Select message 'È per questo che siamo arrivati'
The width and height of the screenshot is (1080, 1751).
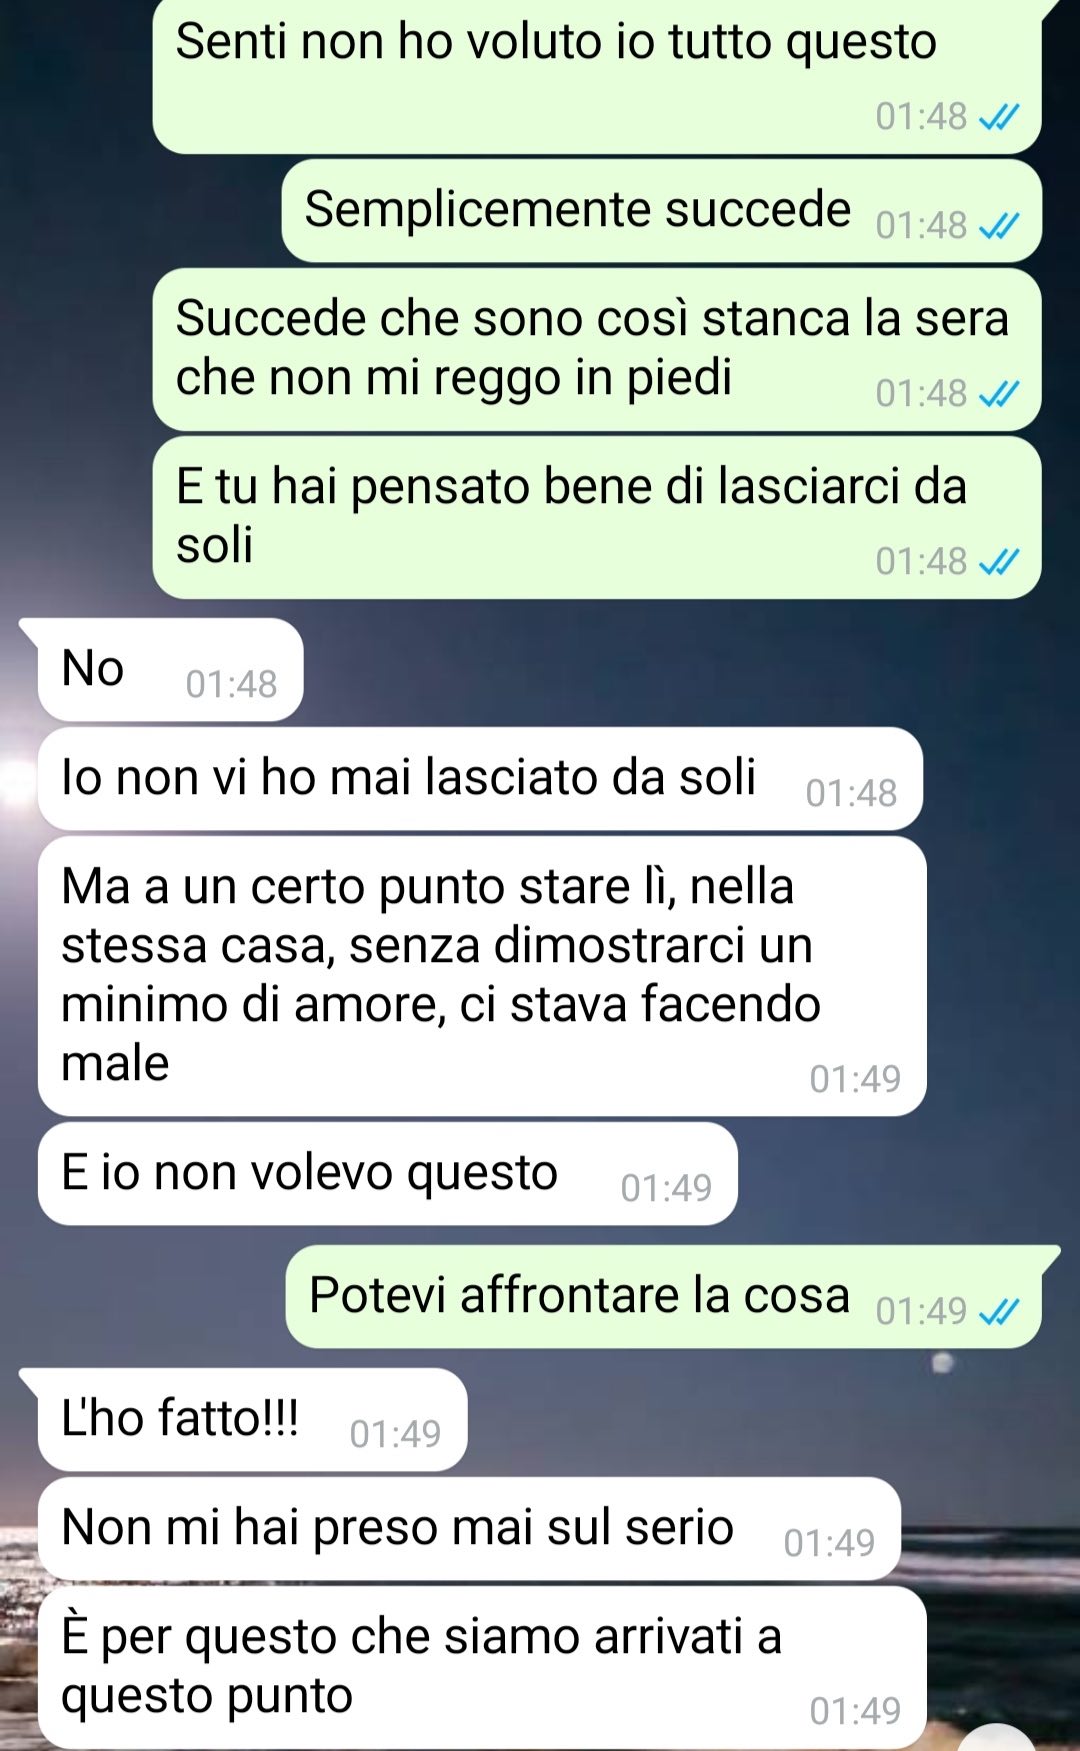(x=482, y=1667)
